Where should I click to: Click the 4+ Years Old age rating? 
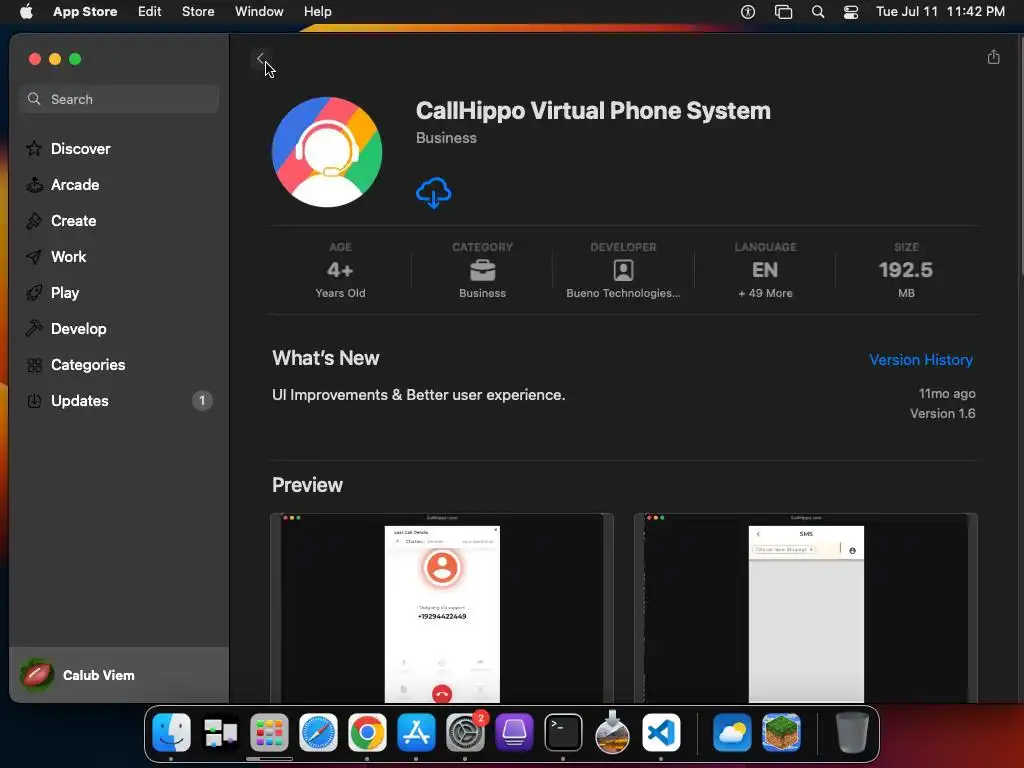point(340,270)
